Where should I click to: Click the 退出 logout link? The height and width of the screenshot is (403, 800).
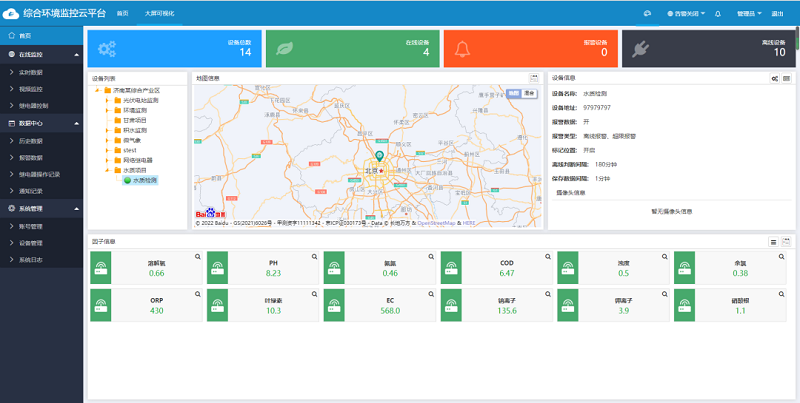click(x=778, y=14)
